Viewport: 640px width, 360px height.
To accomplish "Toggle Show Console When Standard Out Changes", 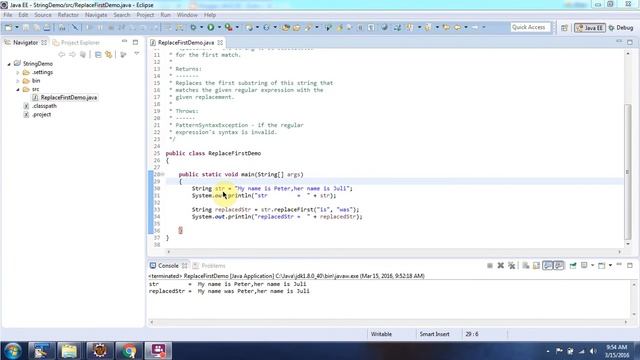I will point(548,266).
